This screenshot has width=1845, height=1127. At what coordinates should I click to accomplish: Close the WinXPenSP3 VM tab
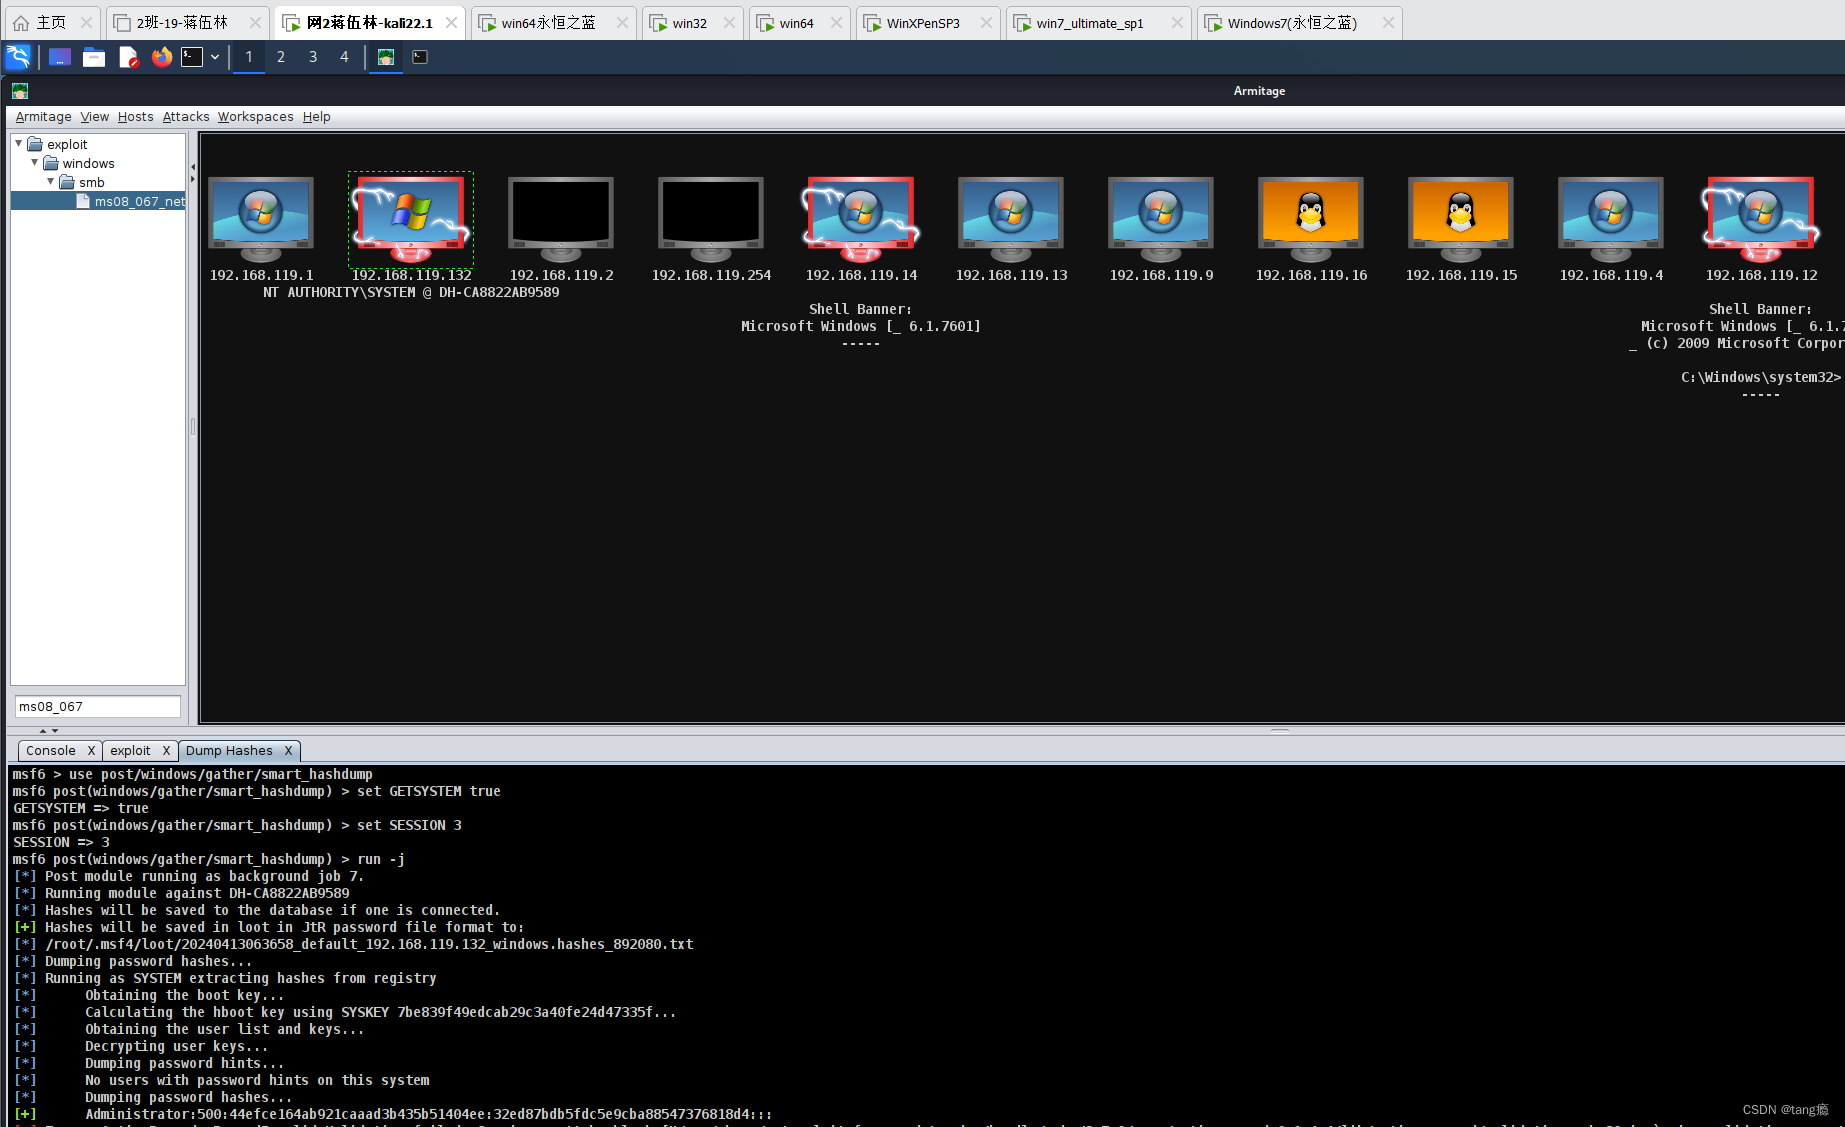986,22
